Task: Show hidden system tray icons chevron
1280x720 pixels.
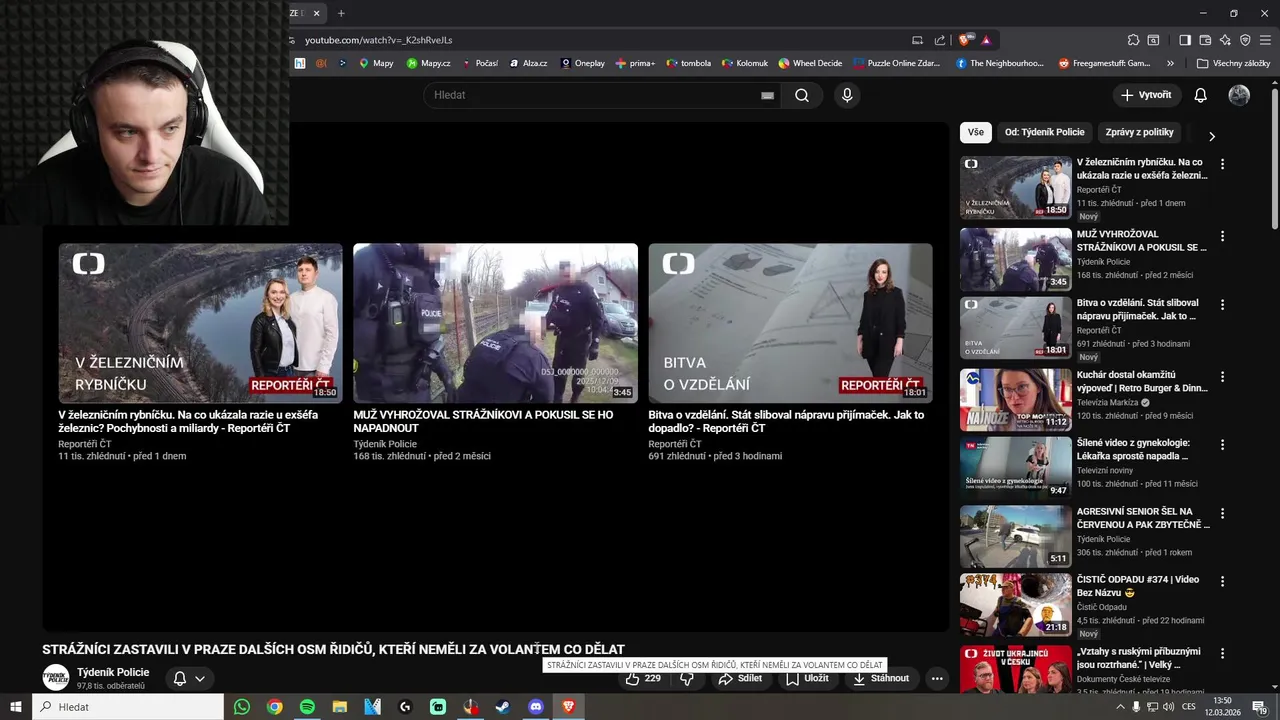Action: click(1120, 707)
